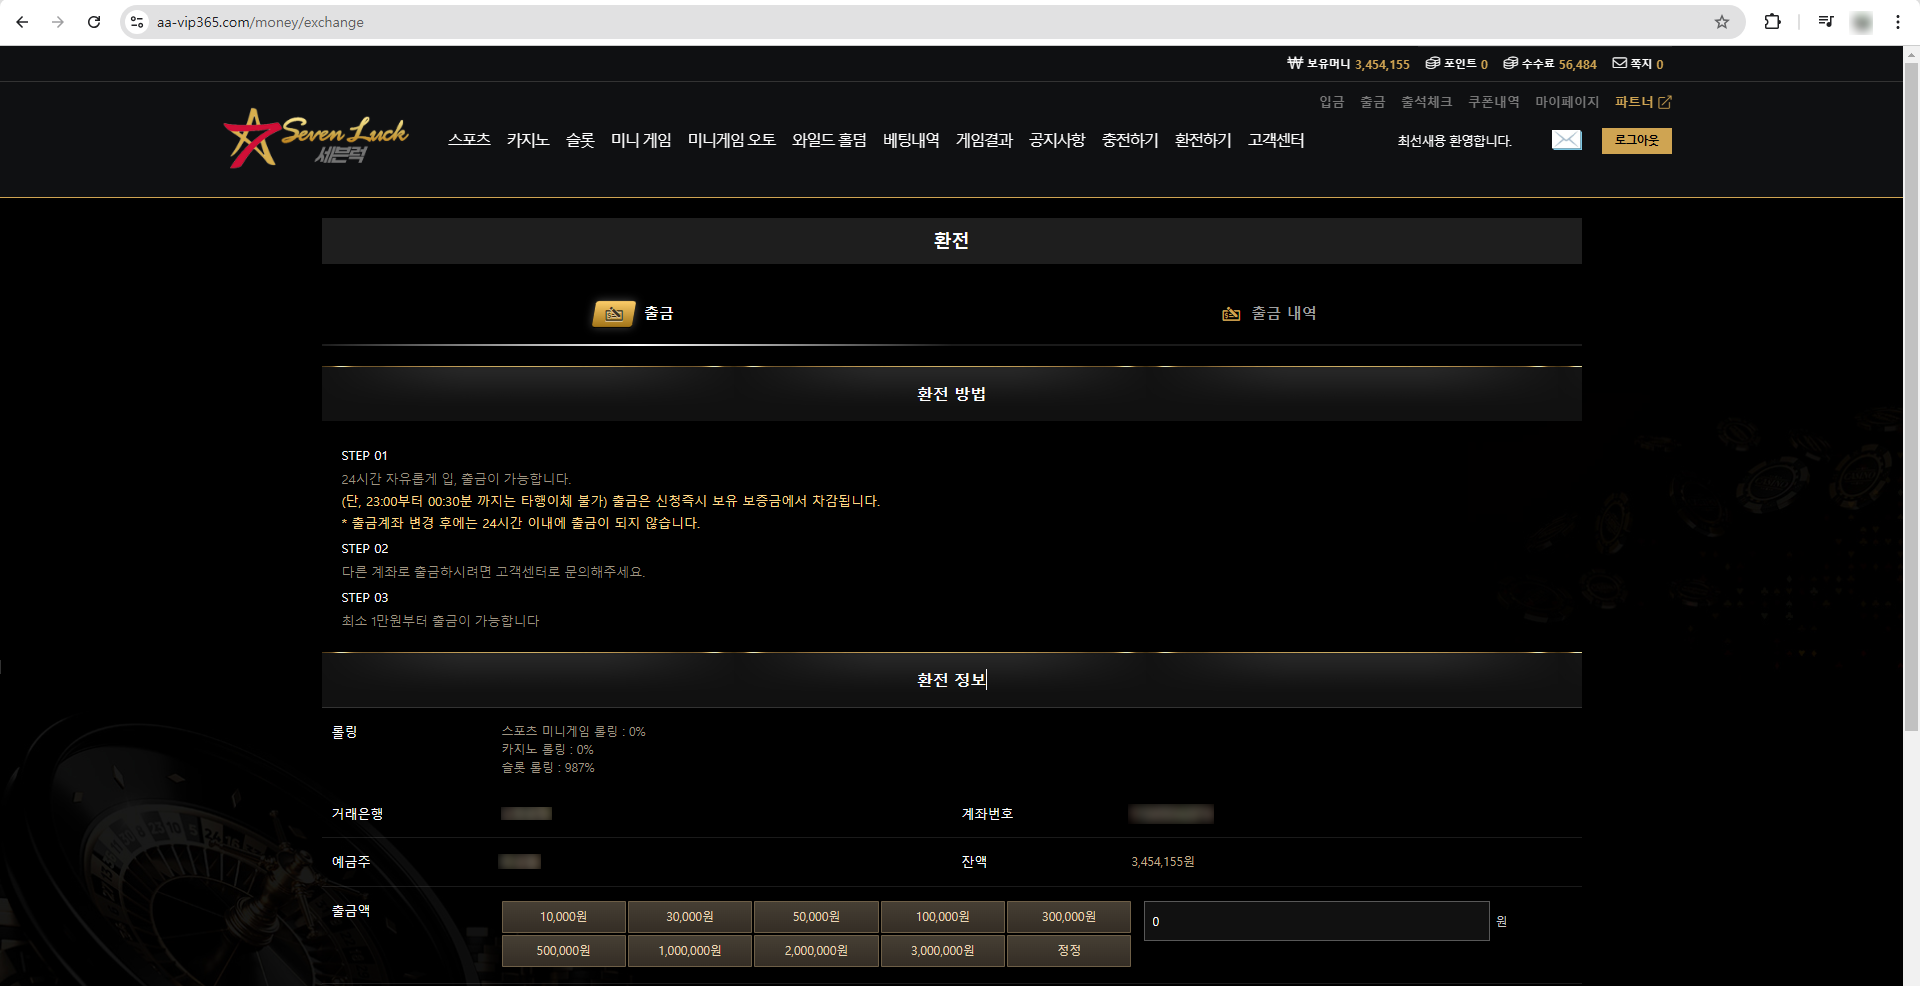Viewport: 1920px width, 986px height.
Task: Click the 출금 top link
Action: 1373,102
